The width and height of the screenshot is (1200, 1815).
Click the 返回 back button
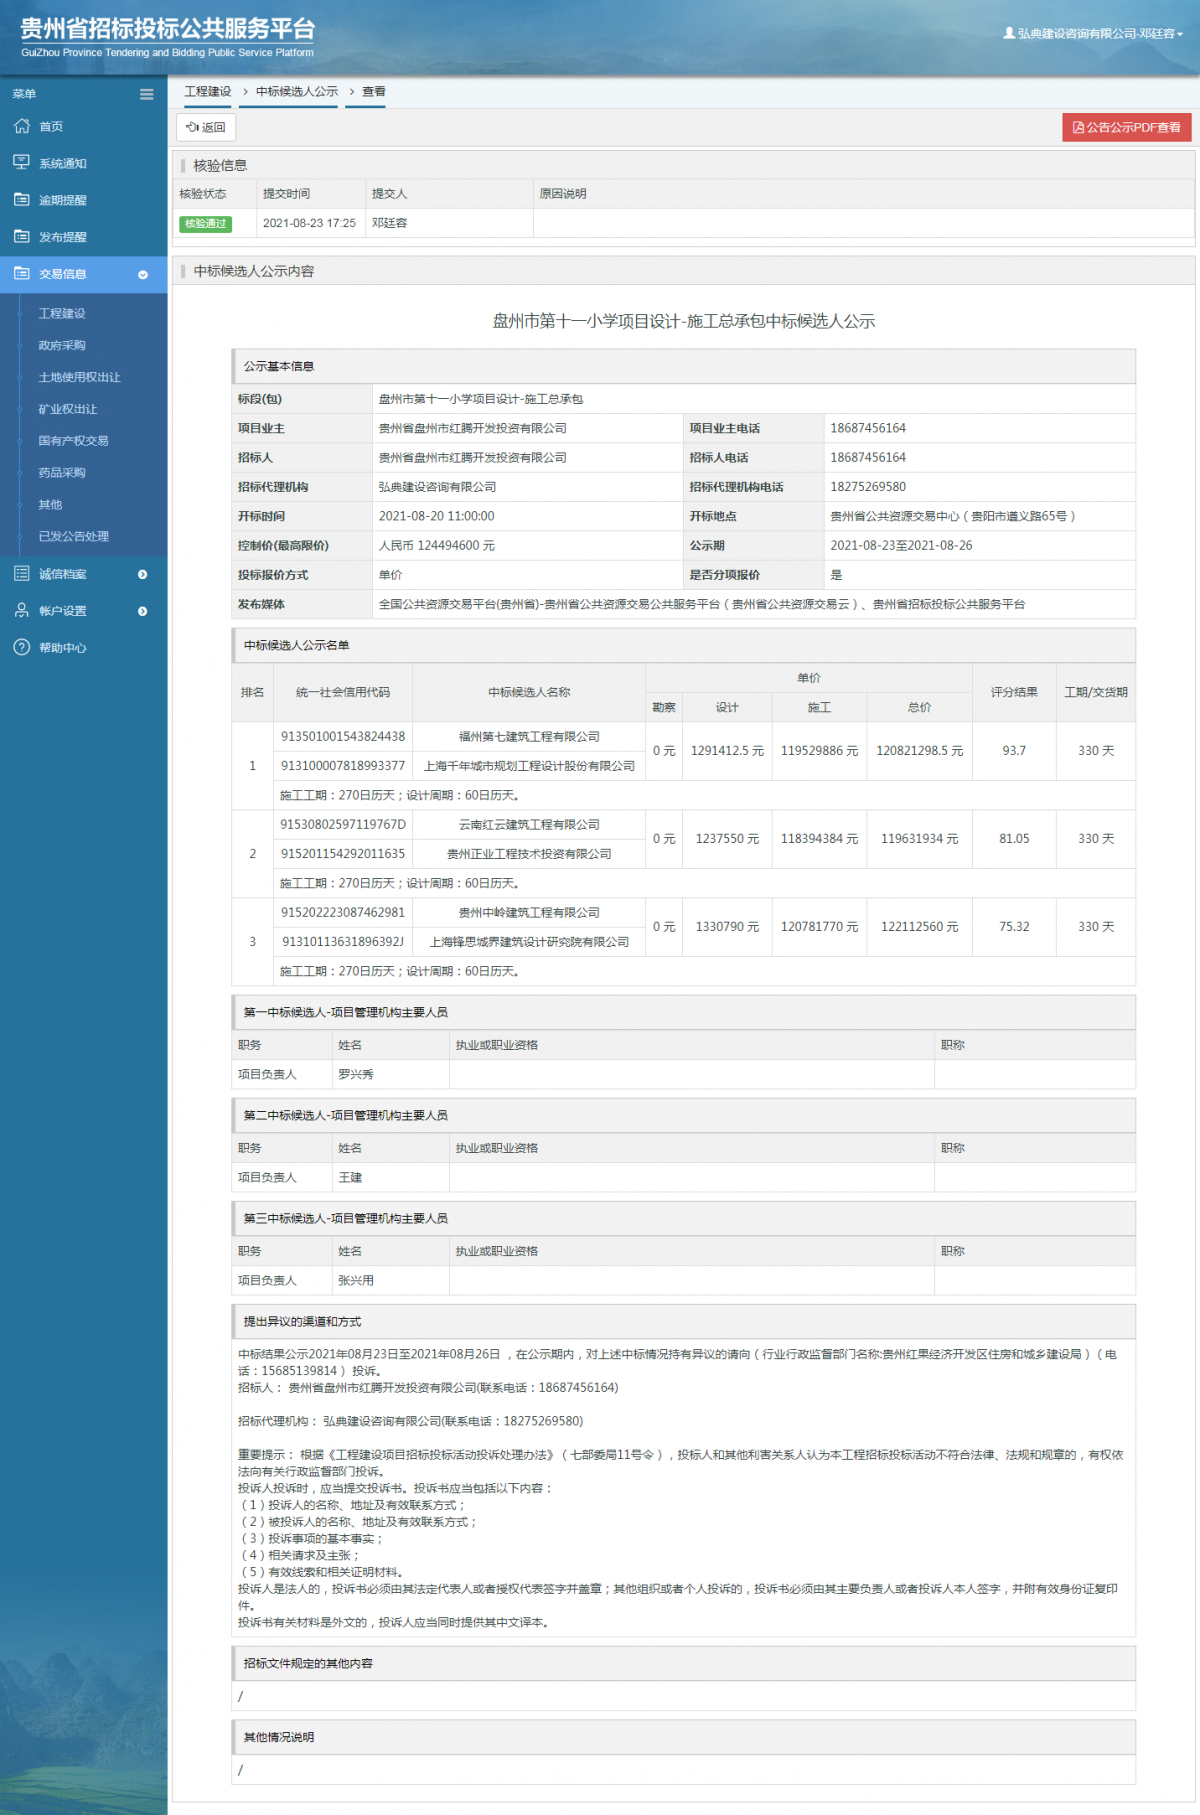pyautogui.click(x=206, y=127)
